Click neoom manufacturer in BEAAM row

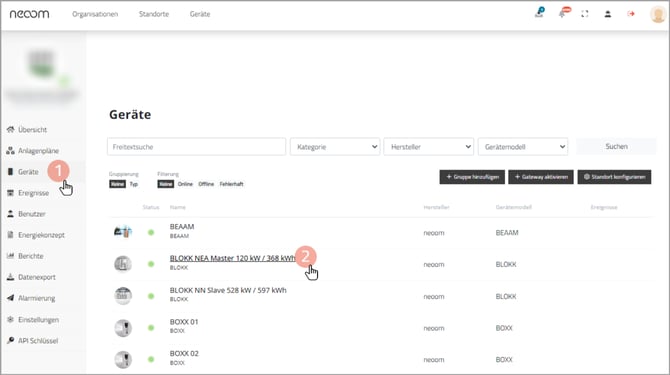click(434, 233)
